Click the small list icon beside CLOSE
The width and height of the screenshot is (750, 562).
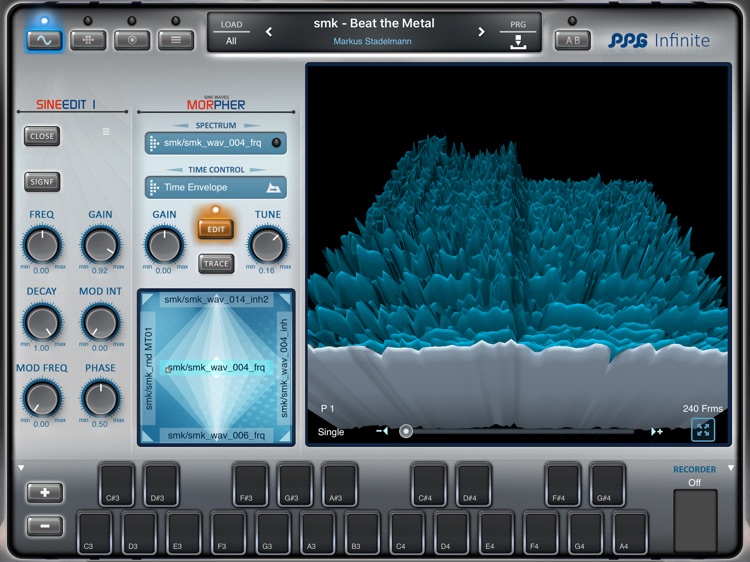point(106,132)
